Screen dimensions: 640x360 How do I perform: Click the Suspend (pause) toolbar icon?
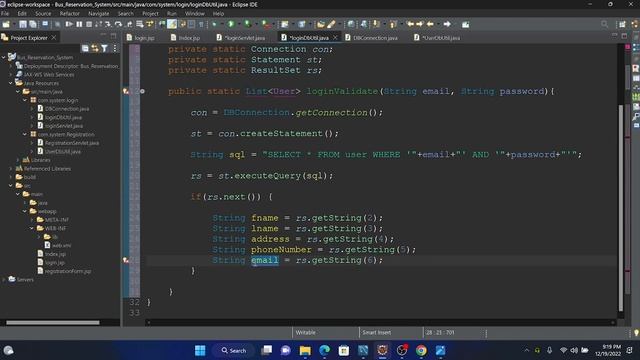[79, 24]
